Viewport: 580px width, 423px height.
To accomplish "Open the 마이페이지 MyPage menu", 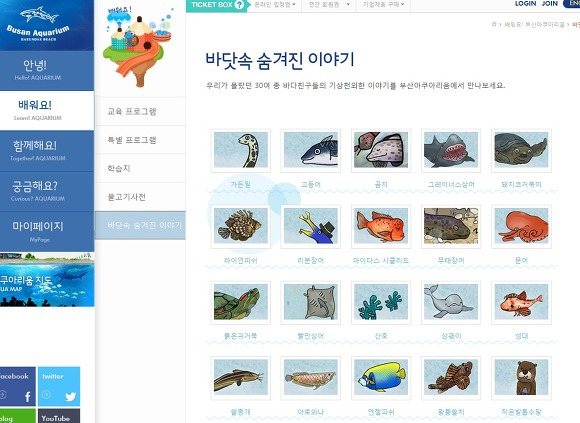I will point(47,231).
